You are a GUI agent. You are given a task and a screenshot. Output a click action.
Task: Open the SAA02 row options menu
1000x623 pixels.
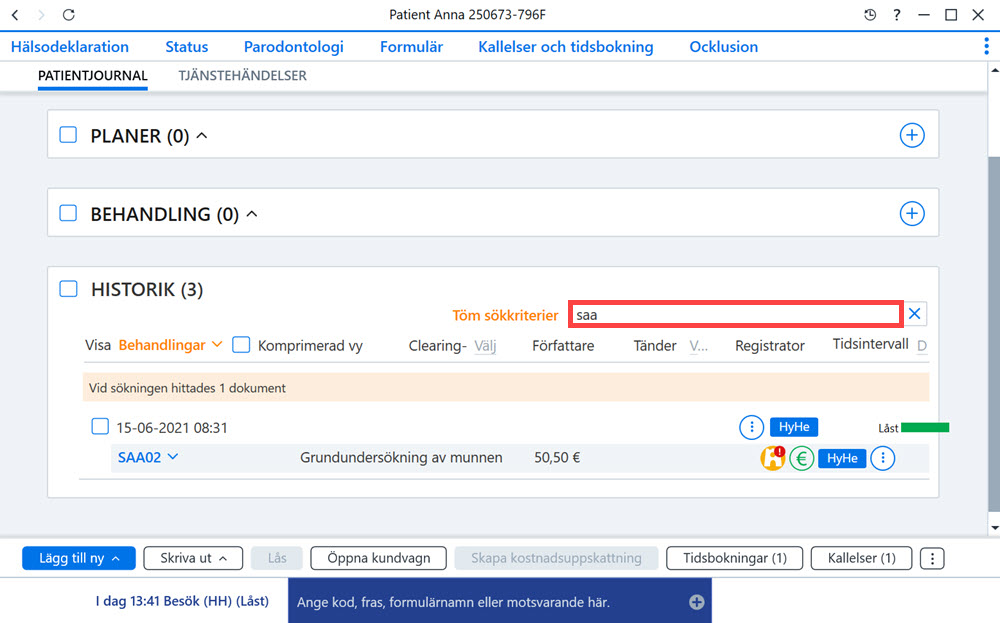[883, 458]
